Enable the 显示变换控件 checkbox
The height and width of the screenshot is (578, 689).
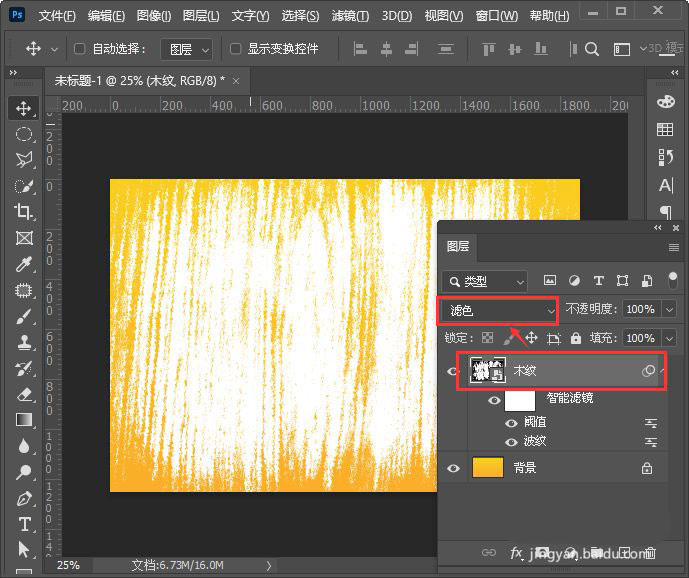236,49
